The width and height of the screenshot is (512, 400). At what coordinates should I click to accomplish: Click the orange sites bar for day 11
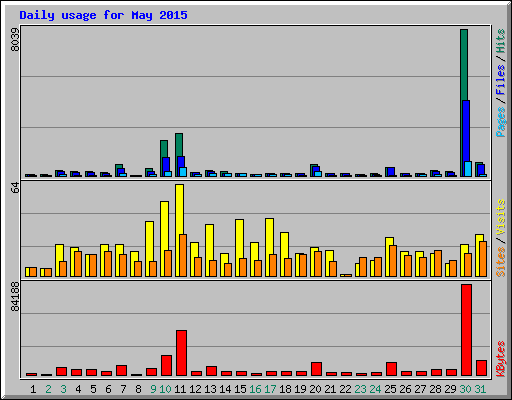[183, 255]
